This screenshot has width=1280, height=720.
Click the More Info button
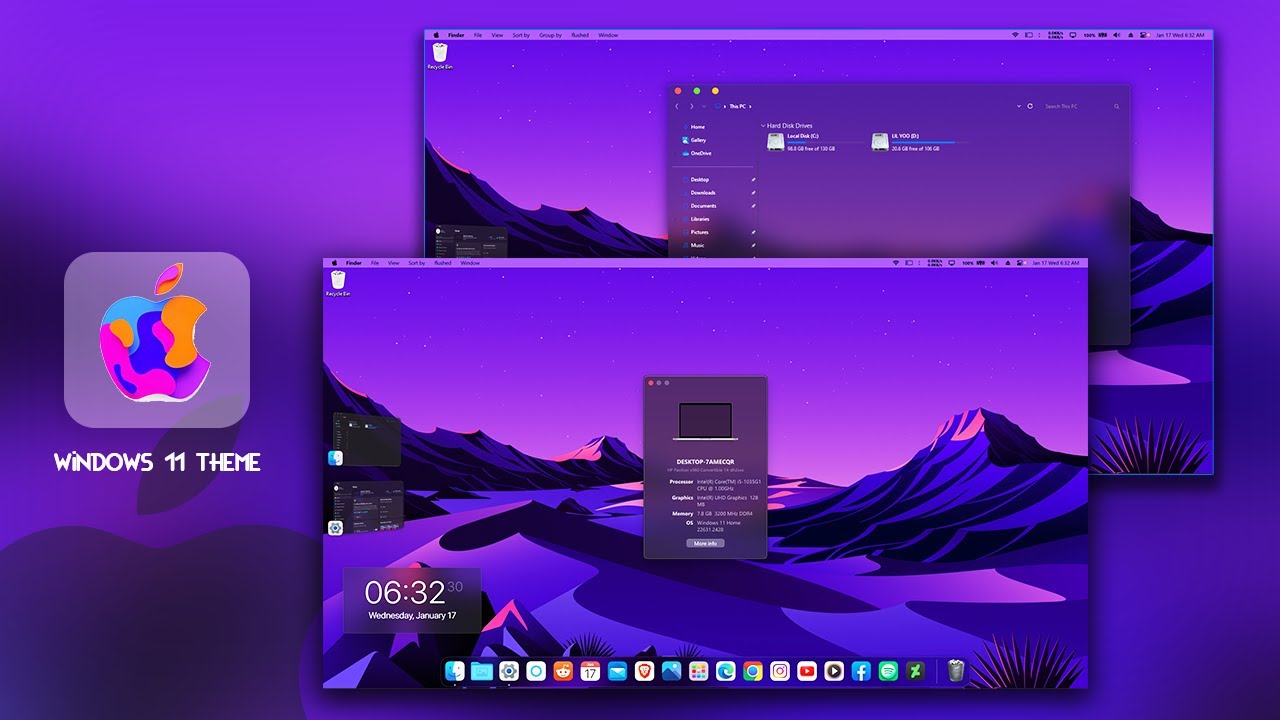tap(705, 543)
